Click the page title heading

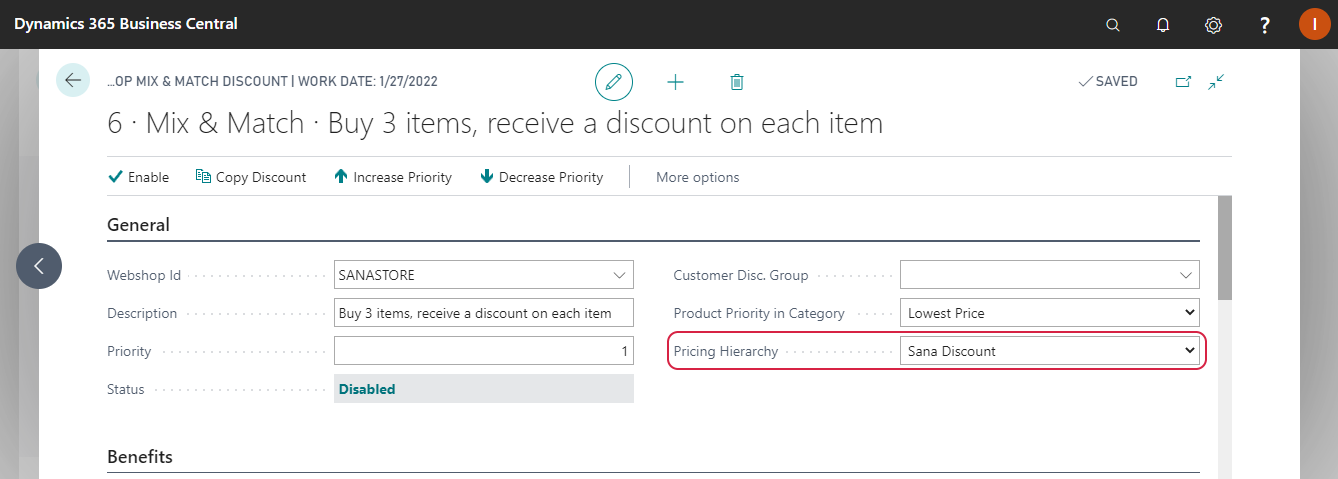coord(495,124)
